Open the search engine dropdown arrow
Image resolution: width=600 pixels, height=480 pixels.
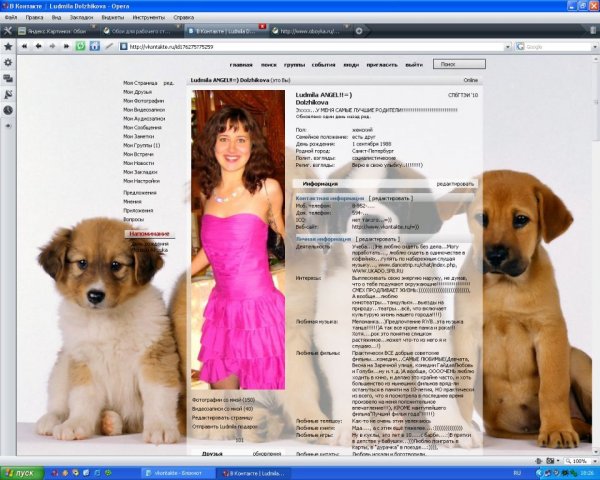point(595,47)
